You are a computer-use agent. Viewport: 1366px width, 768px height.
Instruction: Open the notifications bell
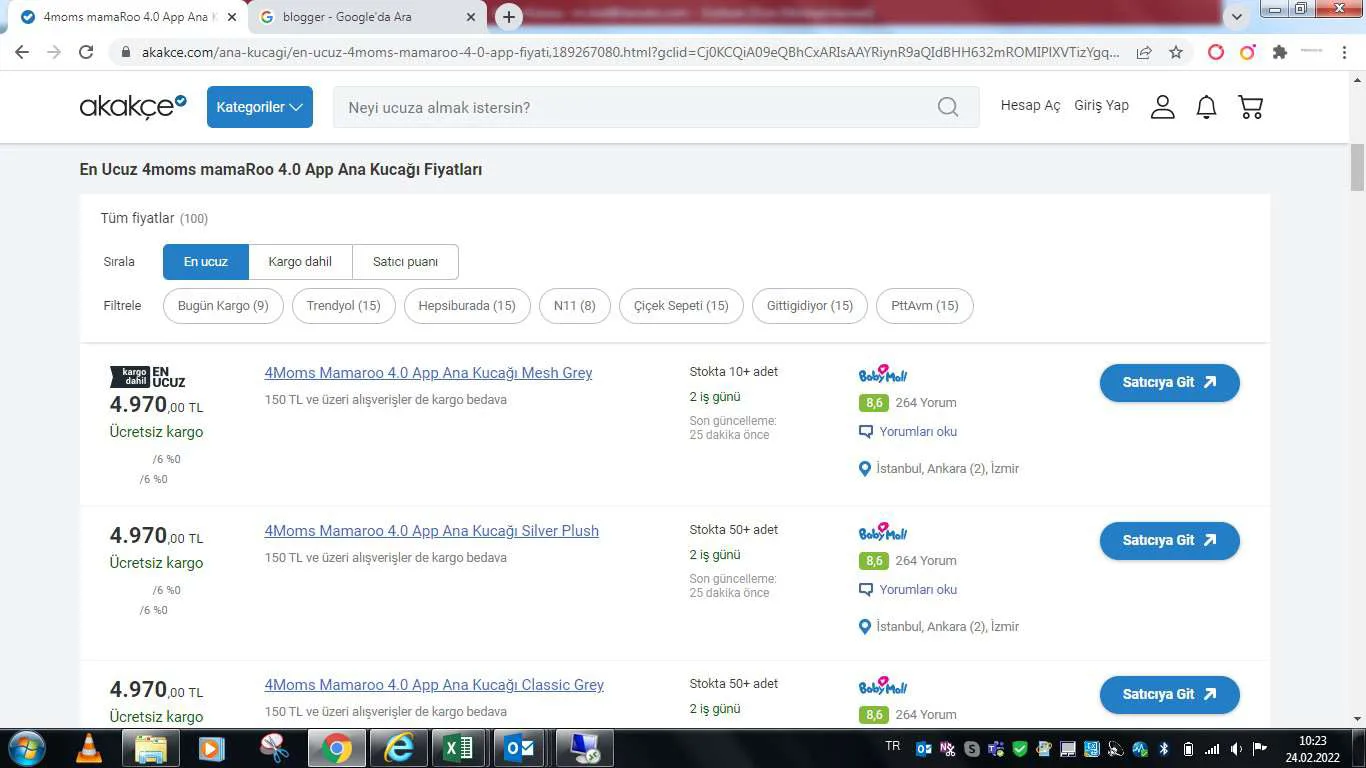tap(1207, 107)
